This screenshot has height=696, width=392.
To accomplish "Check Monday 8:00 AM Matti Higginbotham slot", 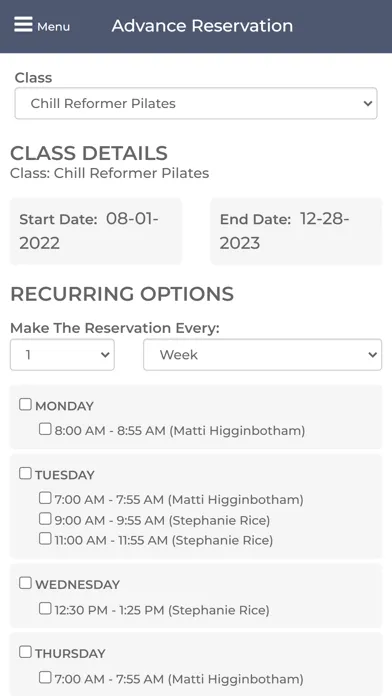I will (x=45, y=429).
